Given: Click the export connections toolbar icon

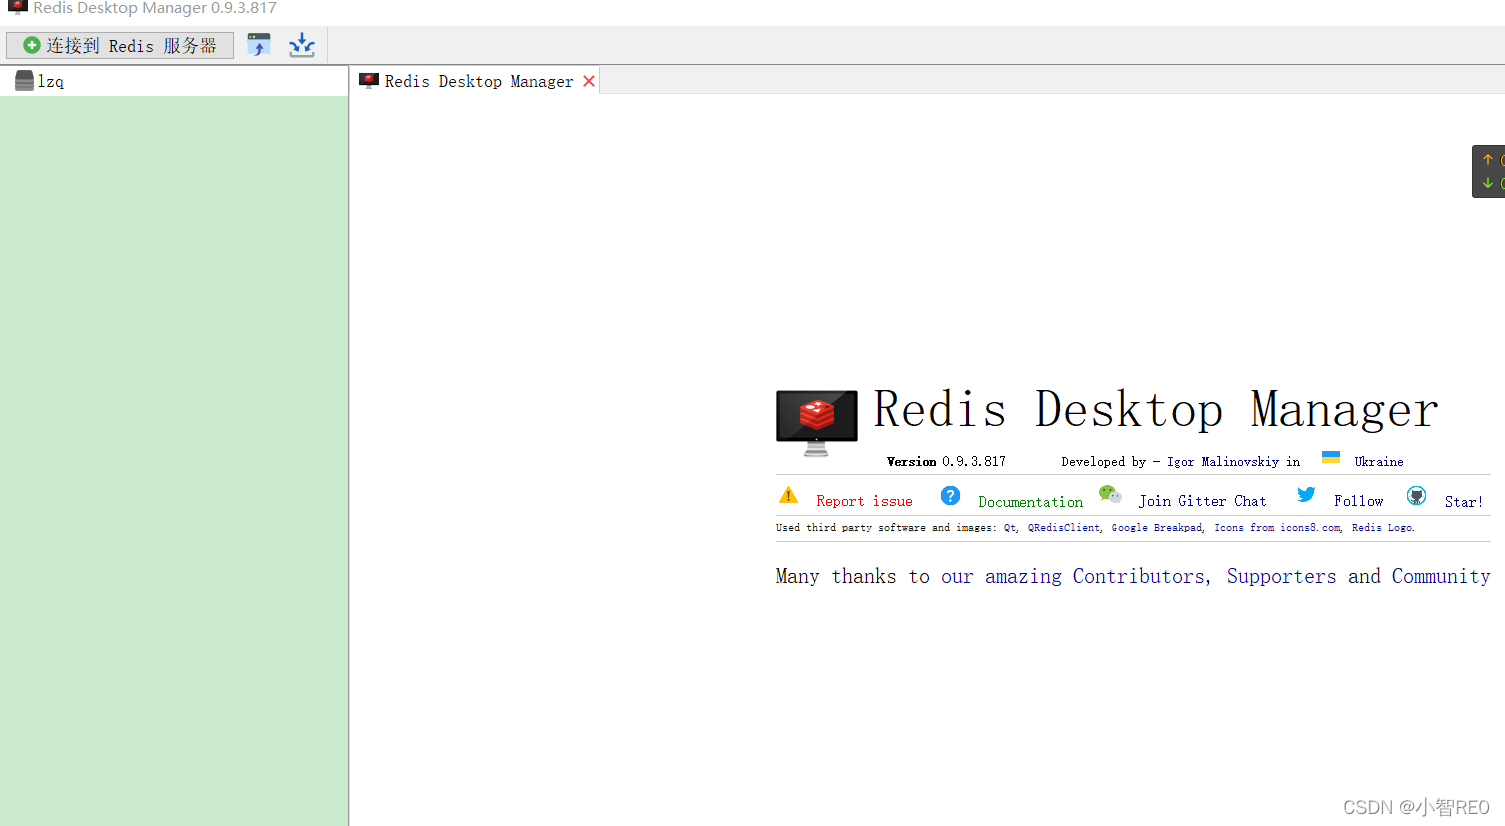Looking at the screenshot, I should (x=302, y=45).
